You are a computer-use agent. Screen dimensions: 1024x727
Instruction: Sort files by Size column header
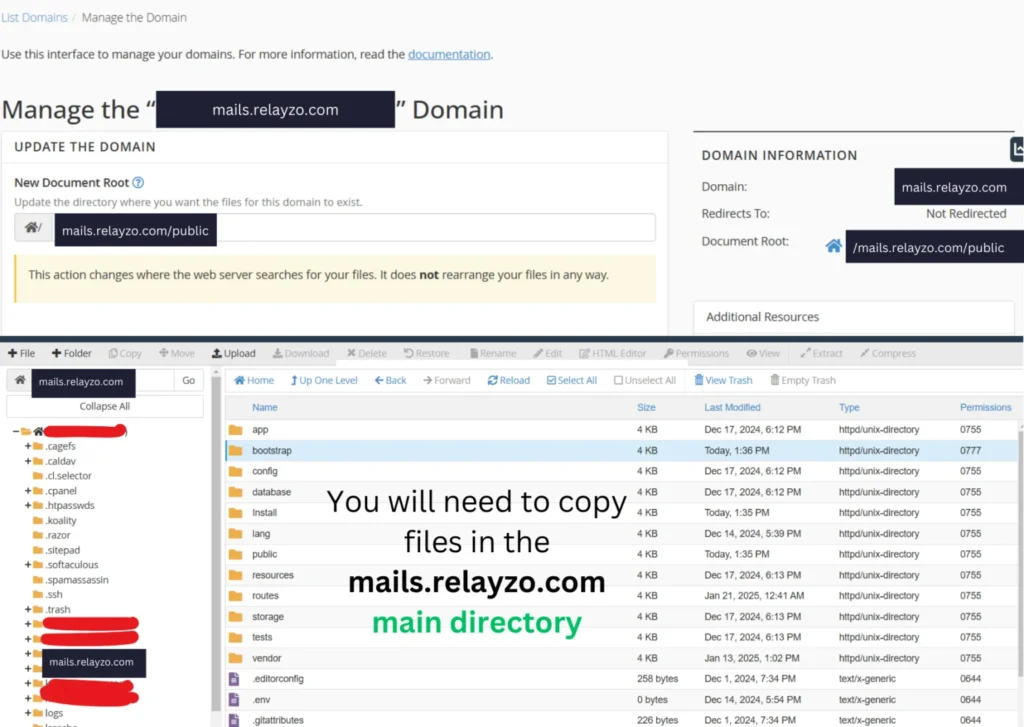coord(646,407)
